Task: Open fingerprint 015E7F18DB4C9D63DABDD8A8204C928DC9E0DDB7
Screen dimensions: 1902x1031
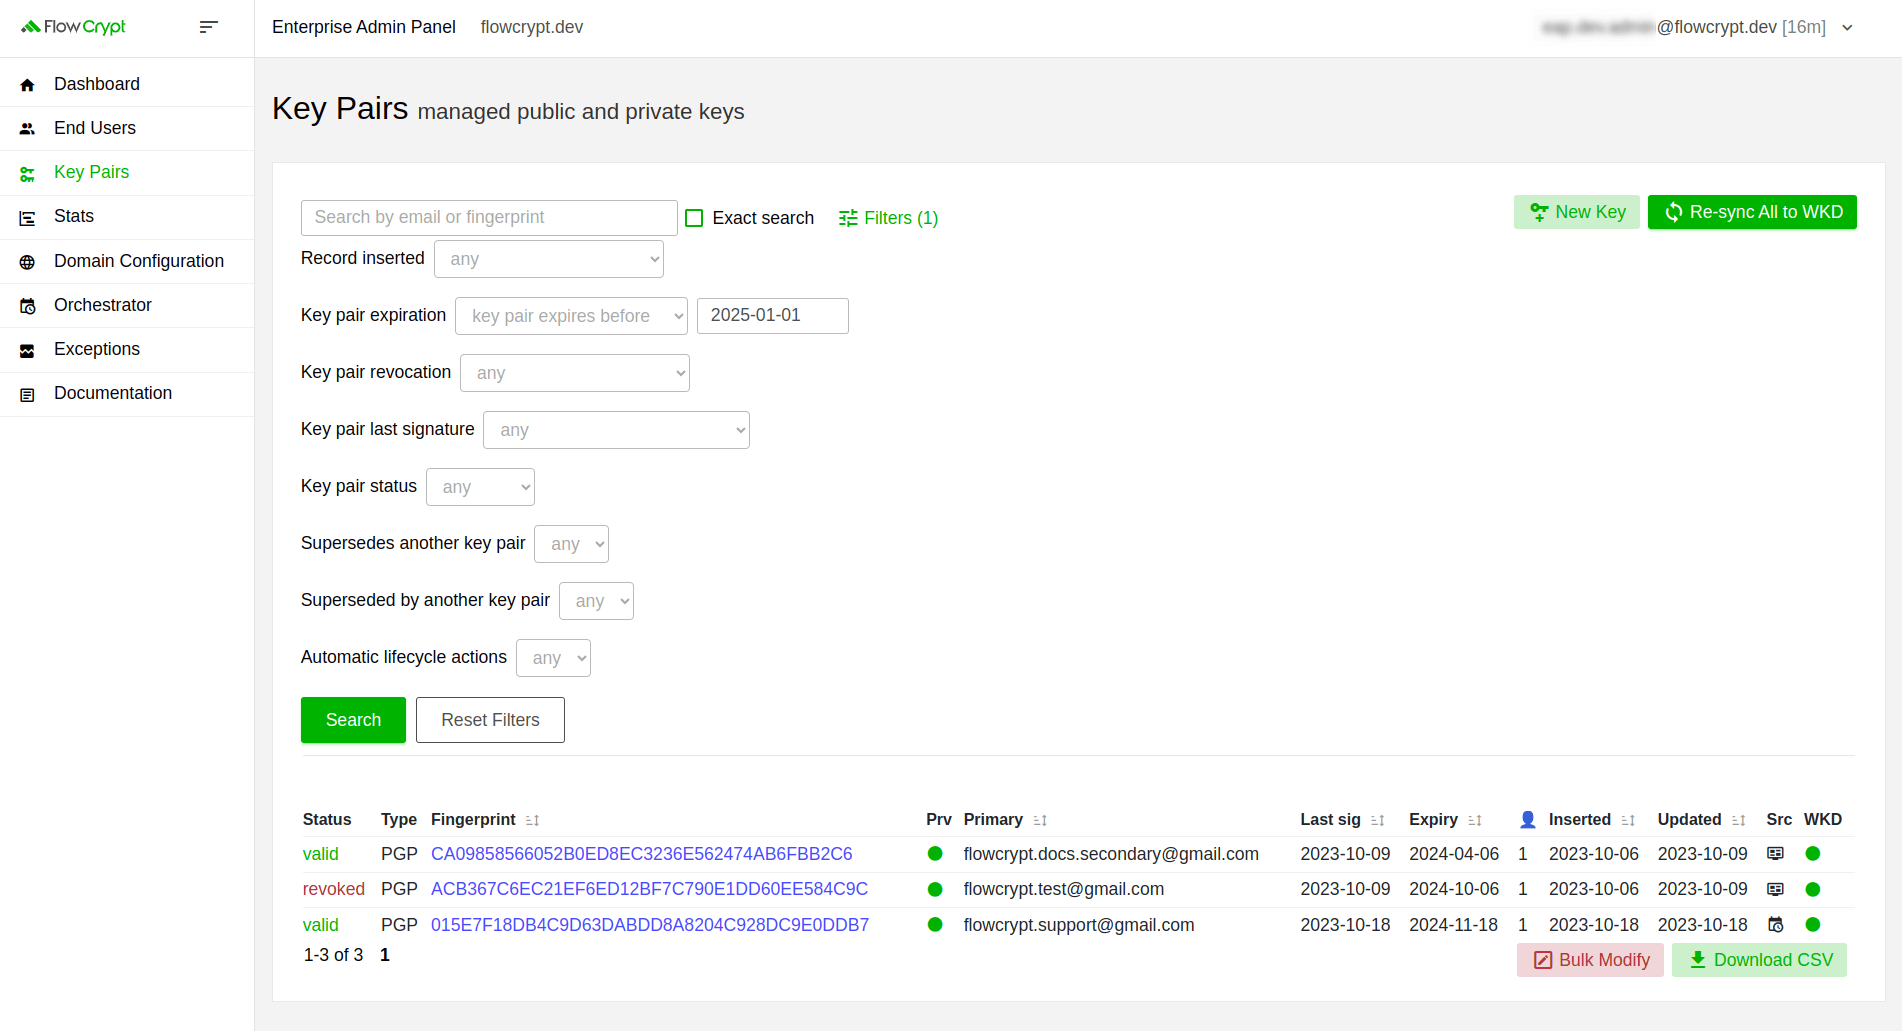Action: [650, 925]
